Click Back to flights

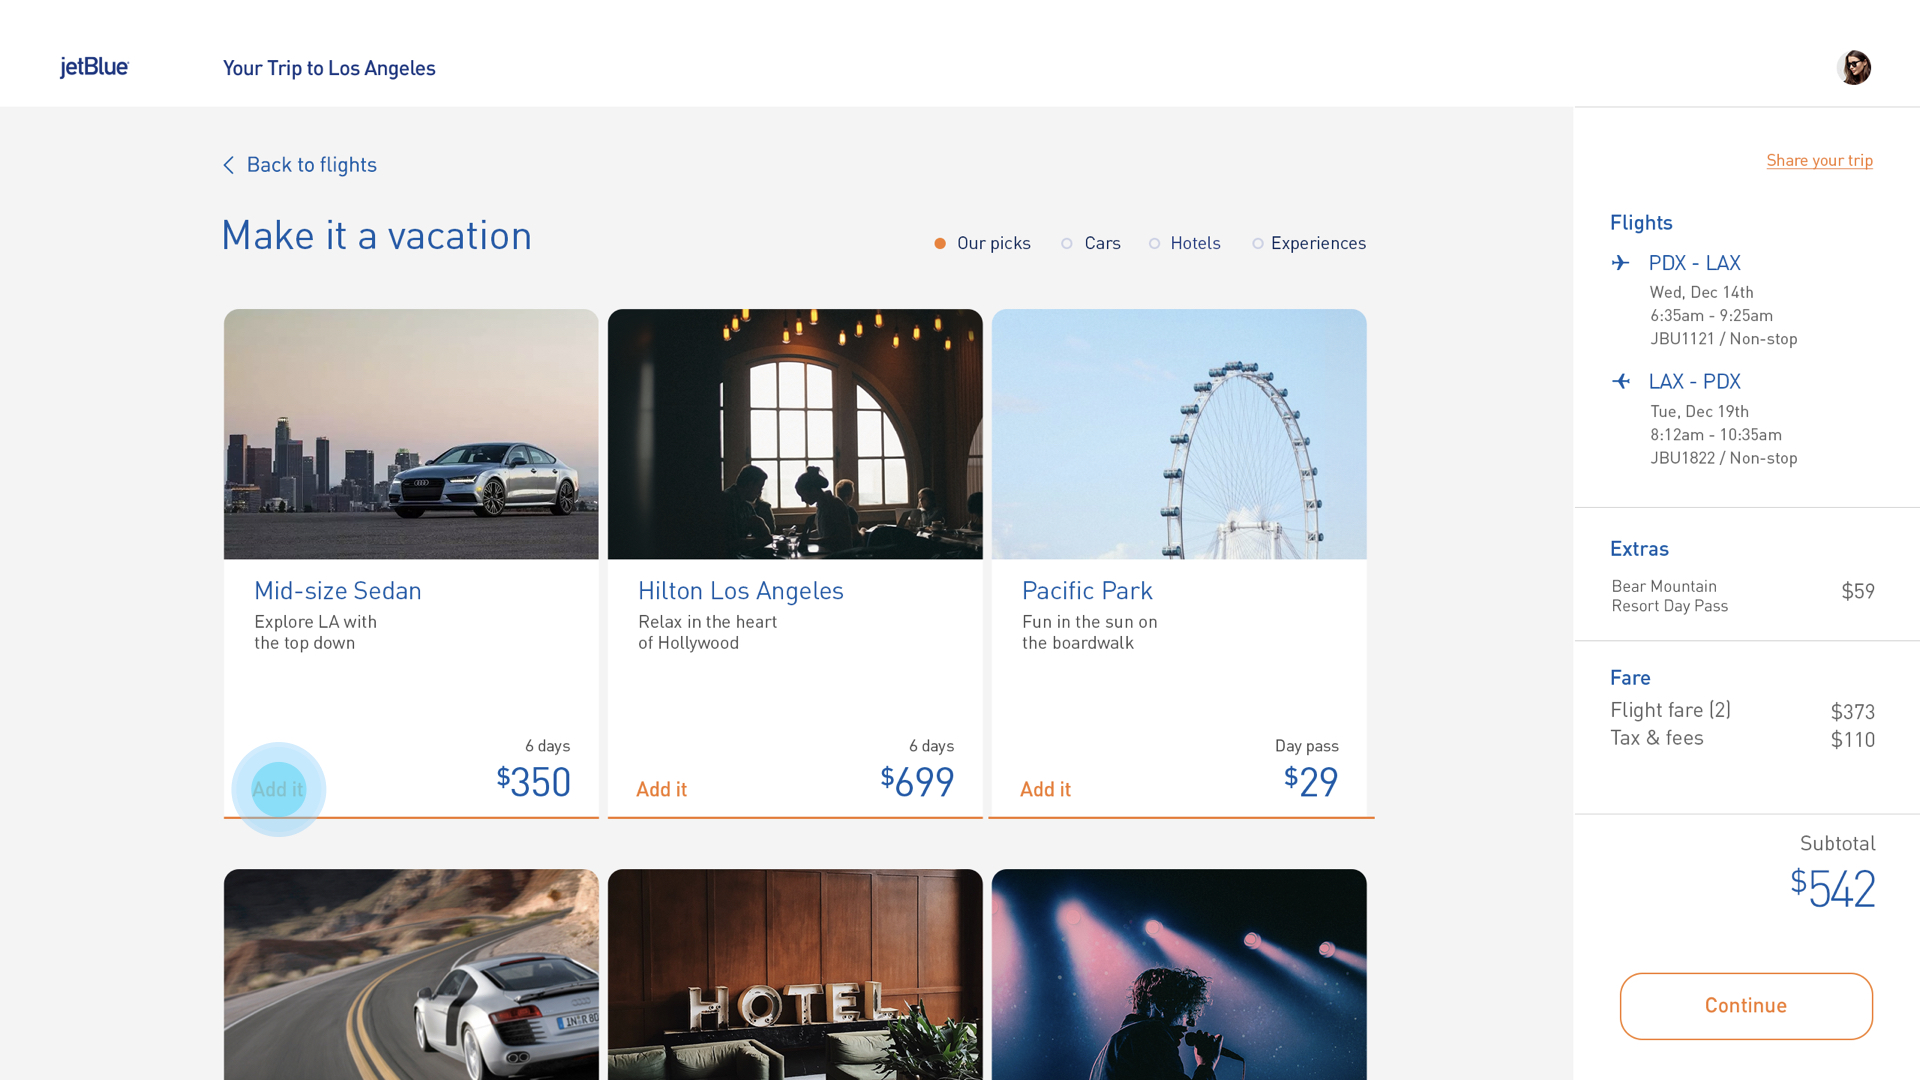click(x=312, y=165)
